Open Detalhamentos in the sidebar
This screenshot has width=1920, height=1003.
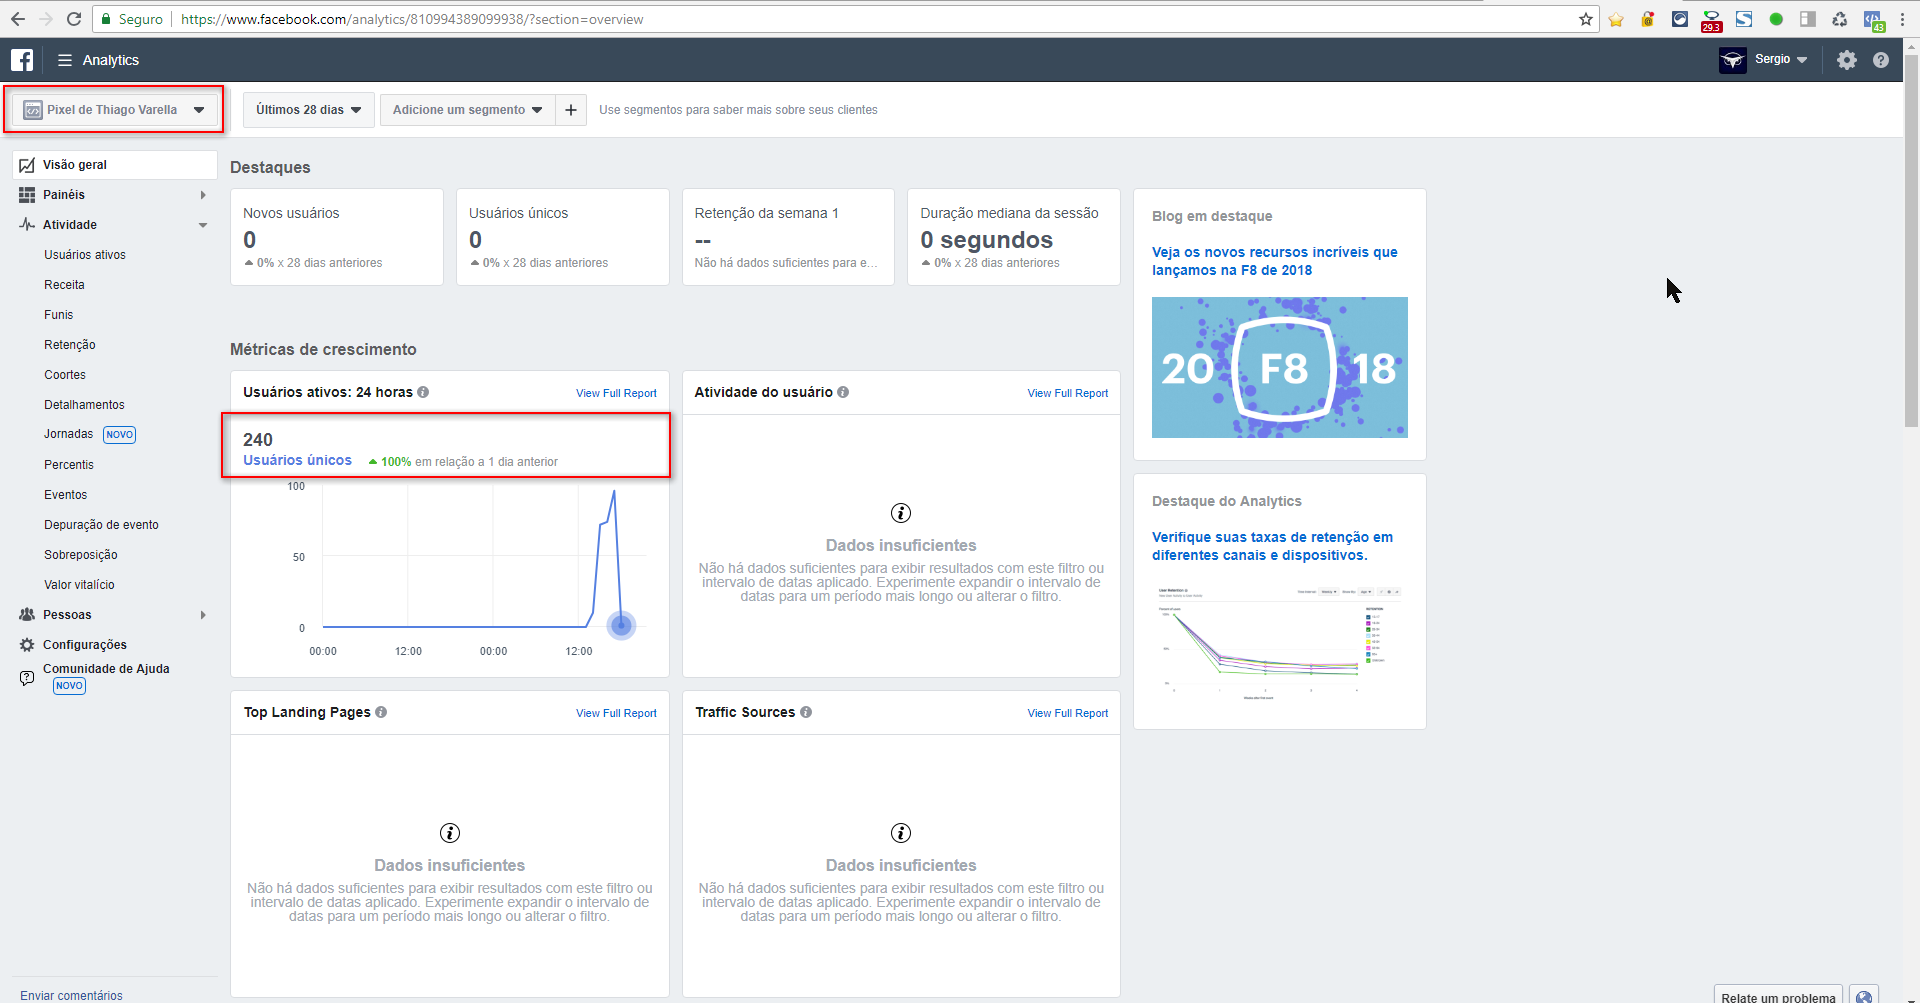point(84,405)
